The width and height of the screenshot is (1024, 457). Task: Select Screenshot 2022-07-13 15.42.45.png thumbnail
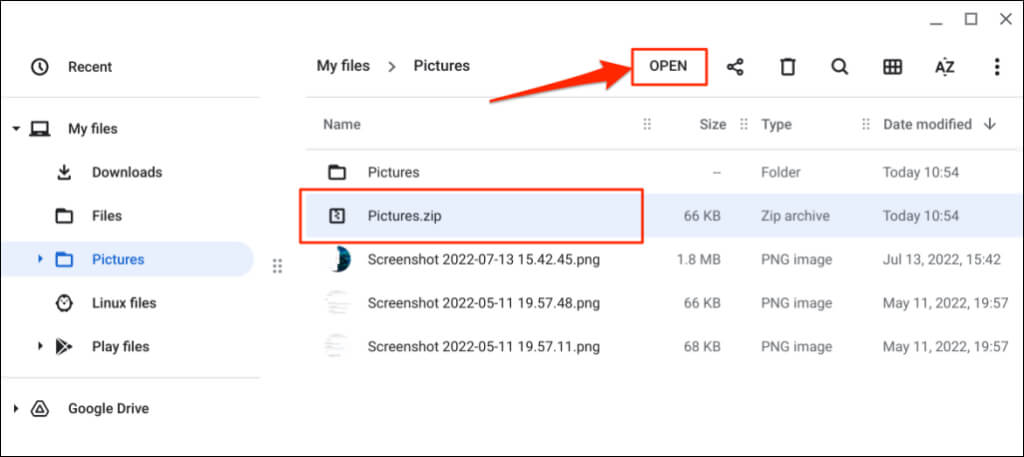point(338,260)
